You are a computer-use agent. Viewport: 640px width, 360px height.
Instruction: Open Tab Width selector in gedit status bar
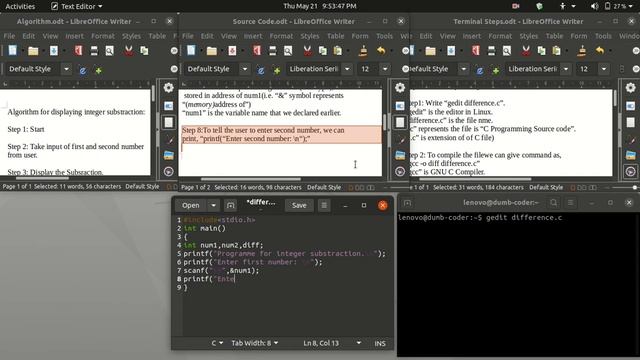click(255, 343)
